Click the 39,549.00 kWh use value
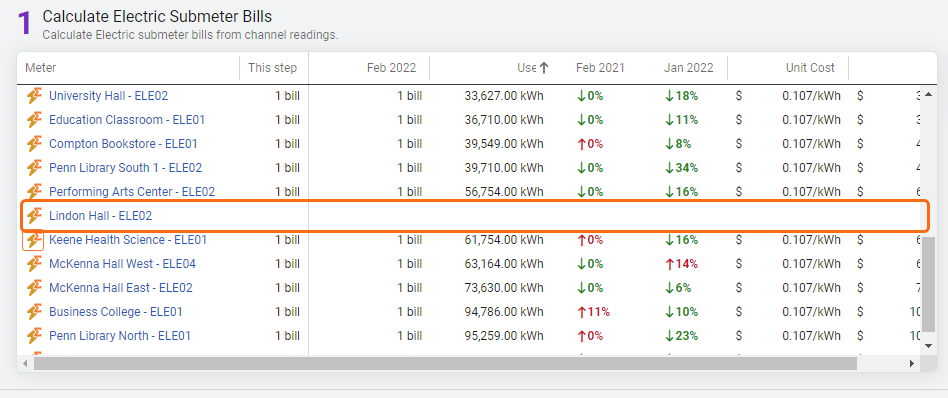The image size is (948, 398). click(x=504, y=144)
